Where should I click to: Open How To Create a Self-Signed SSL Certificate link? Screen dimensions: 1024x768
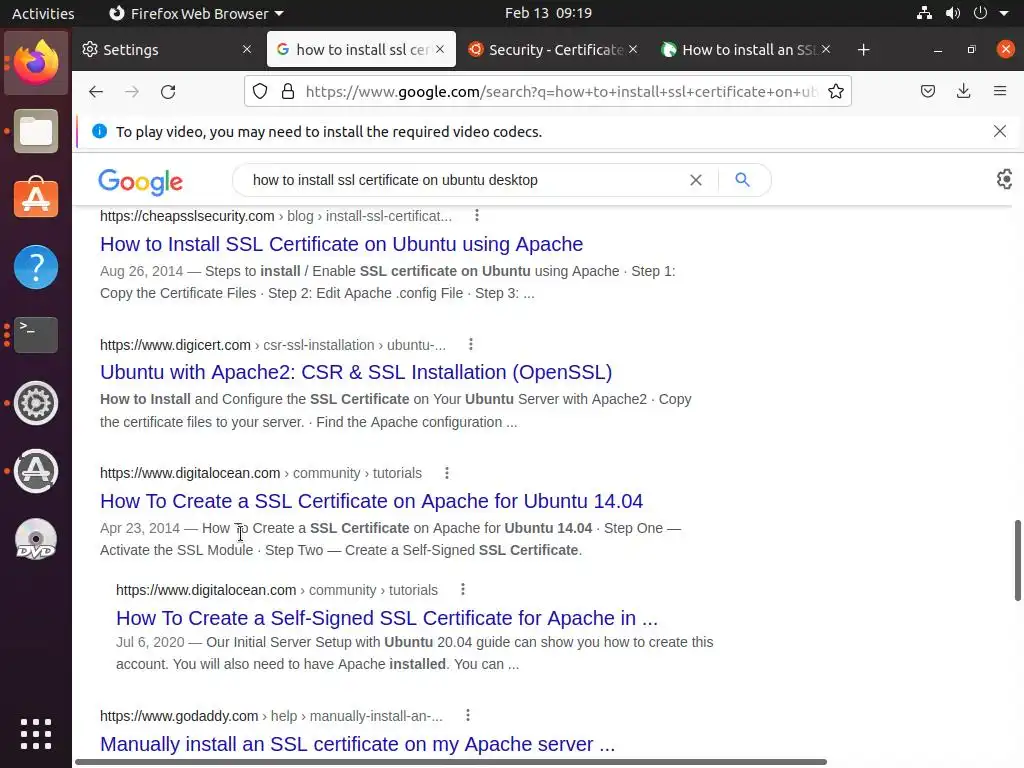(x=387, y=618)
